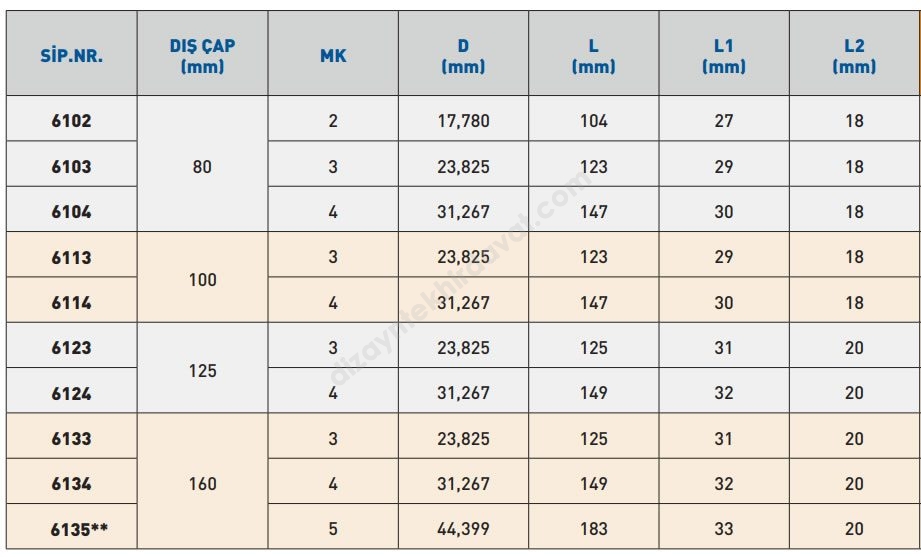Select the 6124 order number cell
The width and height of the screenshot is (921, 557).
[x=72, y=393]
